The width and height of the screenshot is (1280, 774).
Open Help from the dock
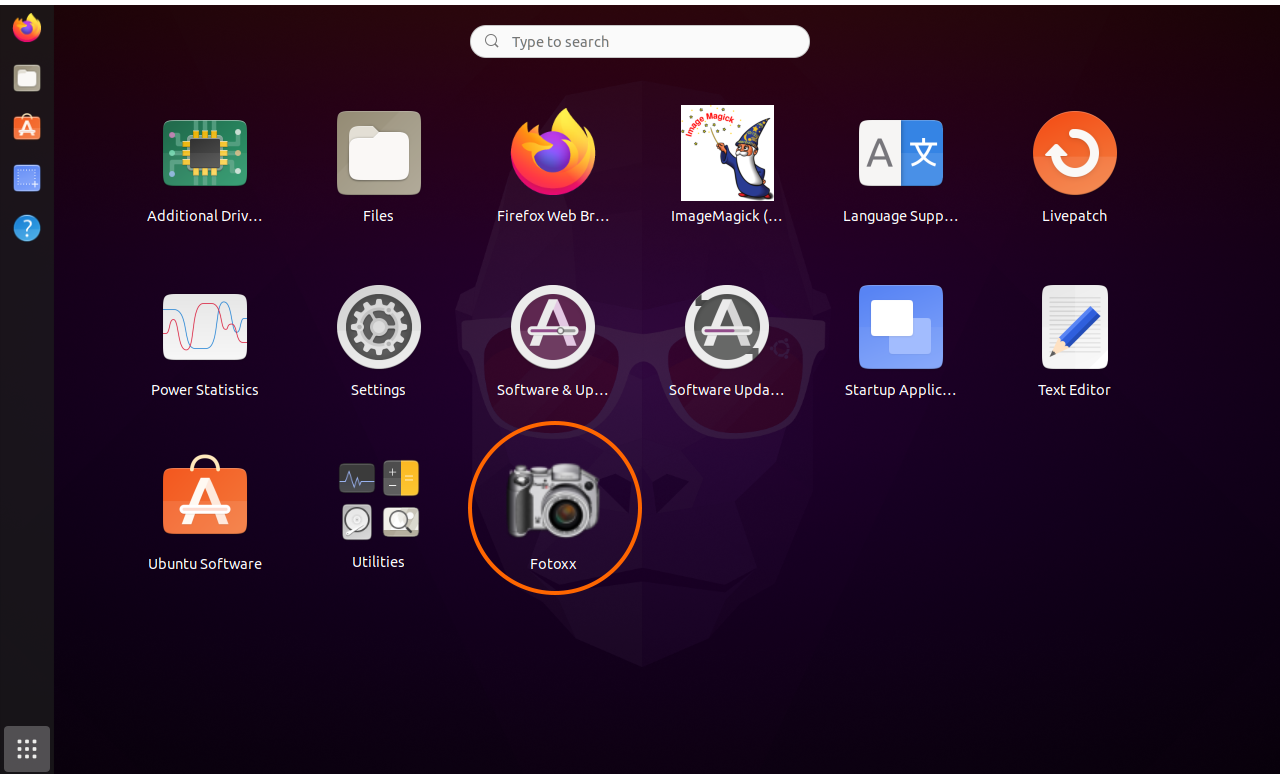[27, 228]
